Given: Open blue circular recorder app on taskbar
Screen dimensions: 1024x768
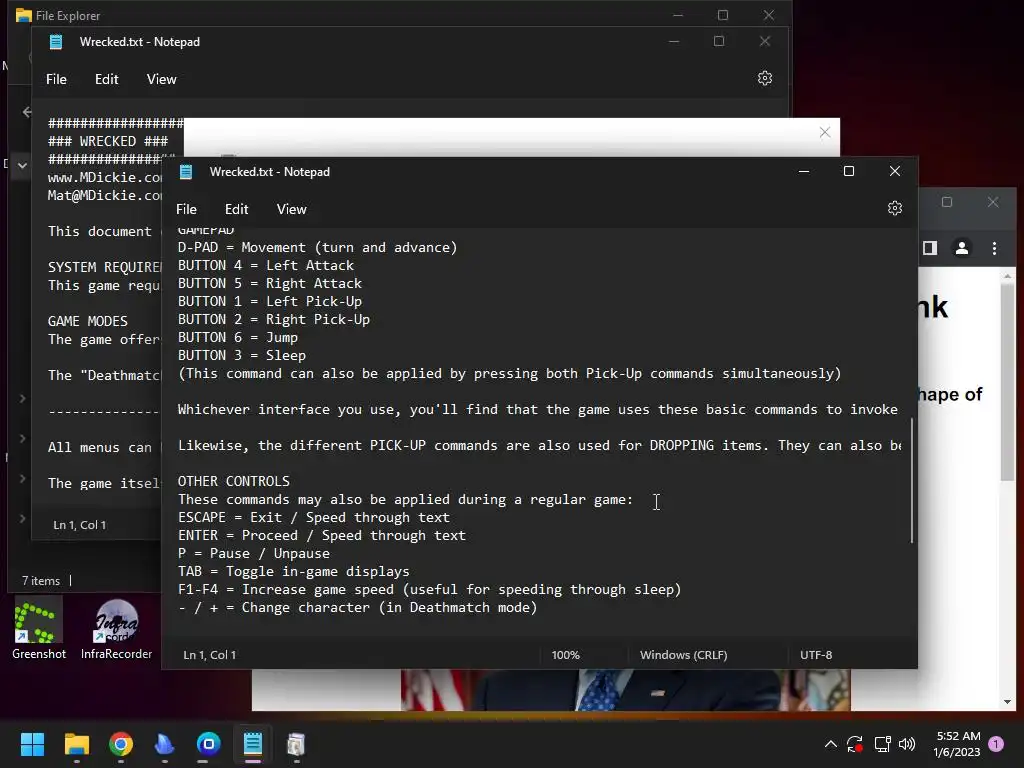Looking at the screenshot, I should [x=209, y=744].
